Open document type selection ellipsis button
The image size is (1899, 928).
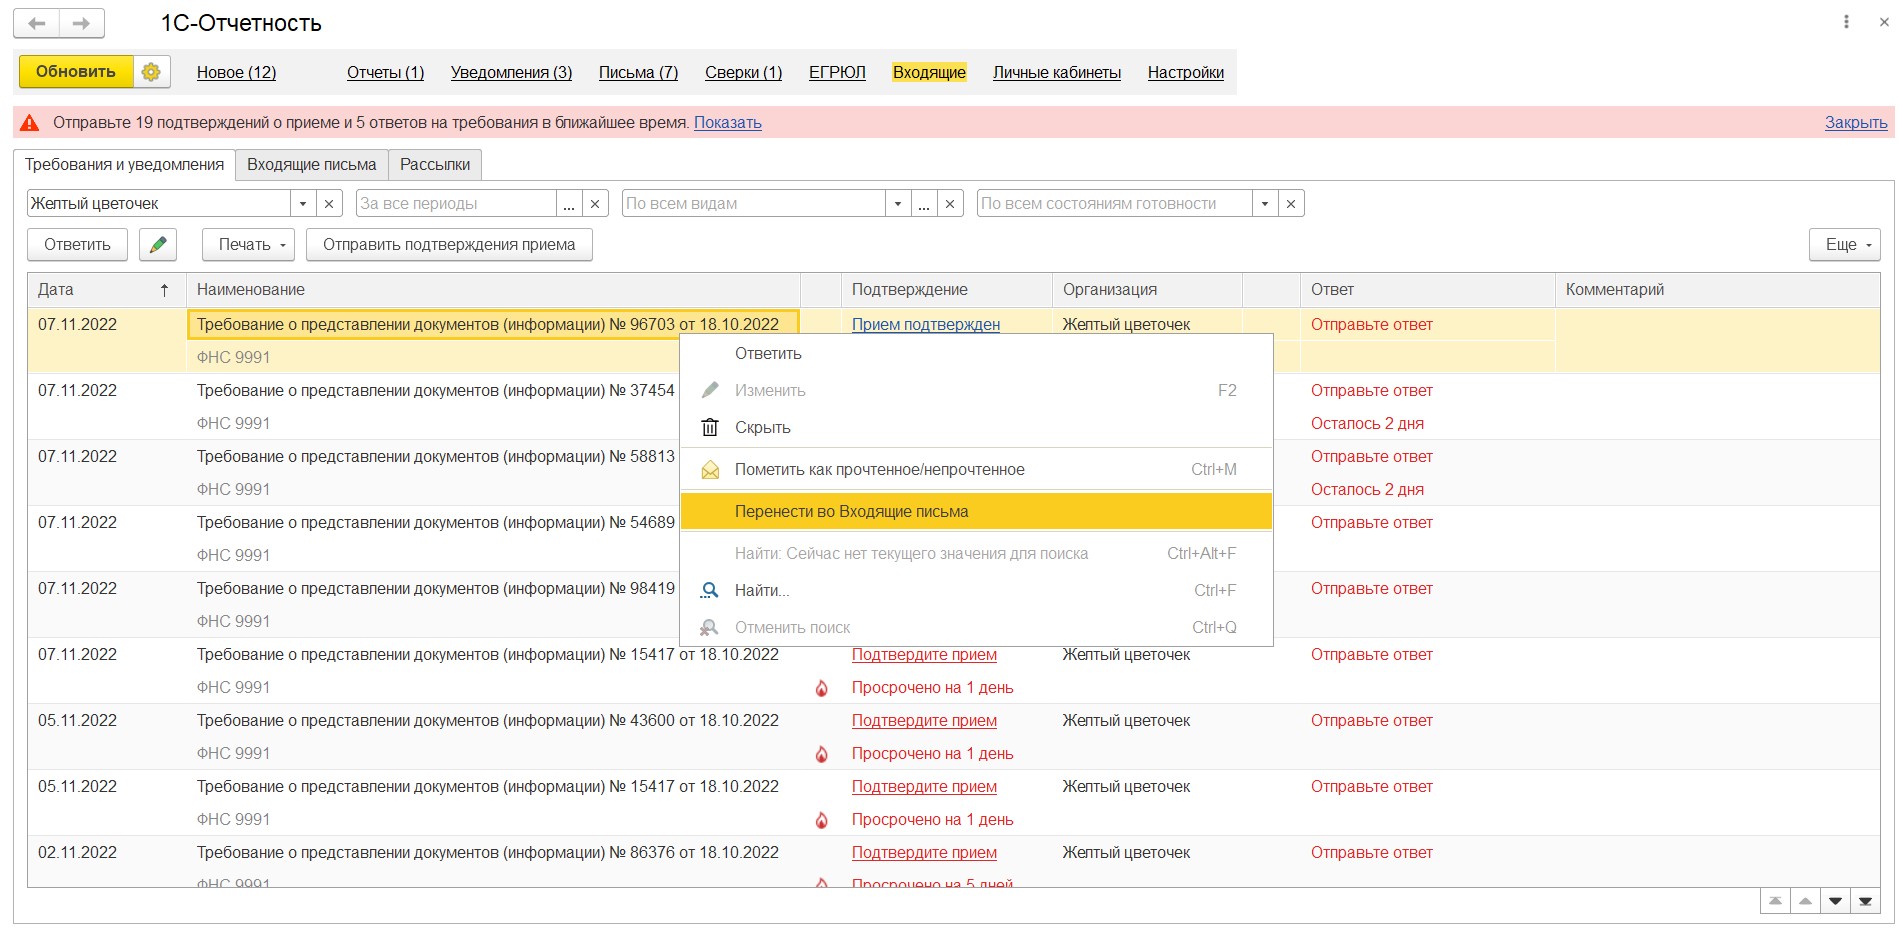point(924,204)
